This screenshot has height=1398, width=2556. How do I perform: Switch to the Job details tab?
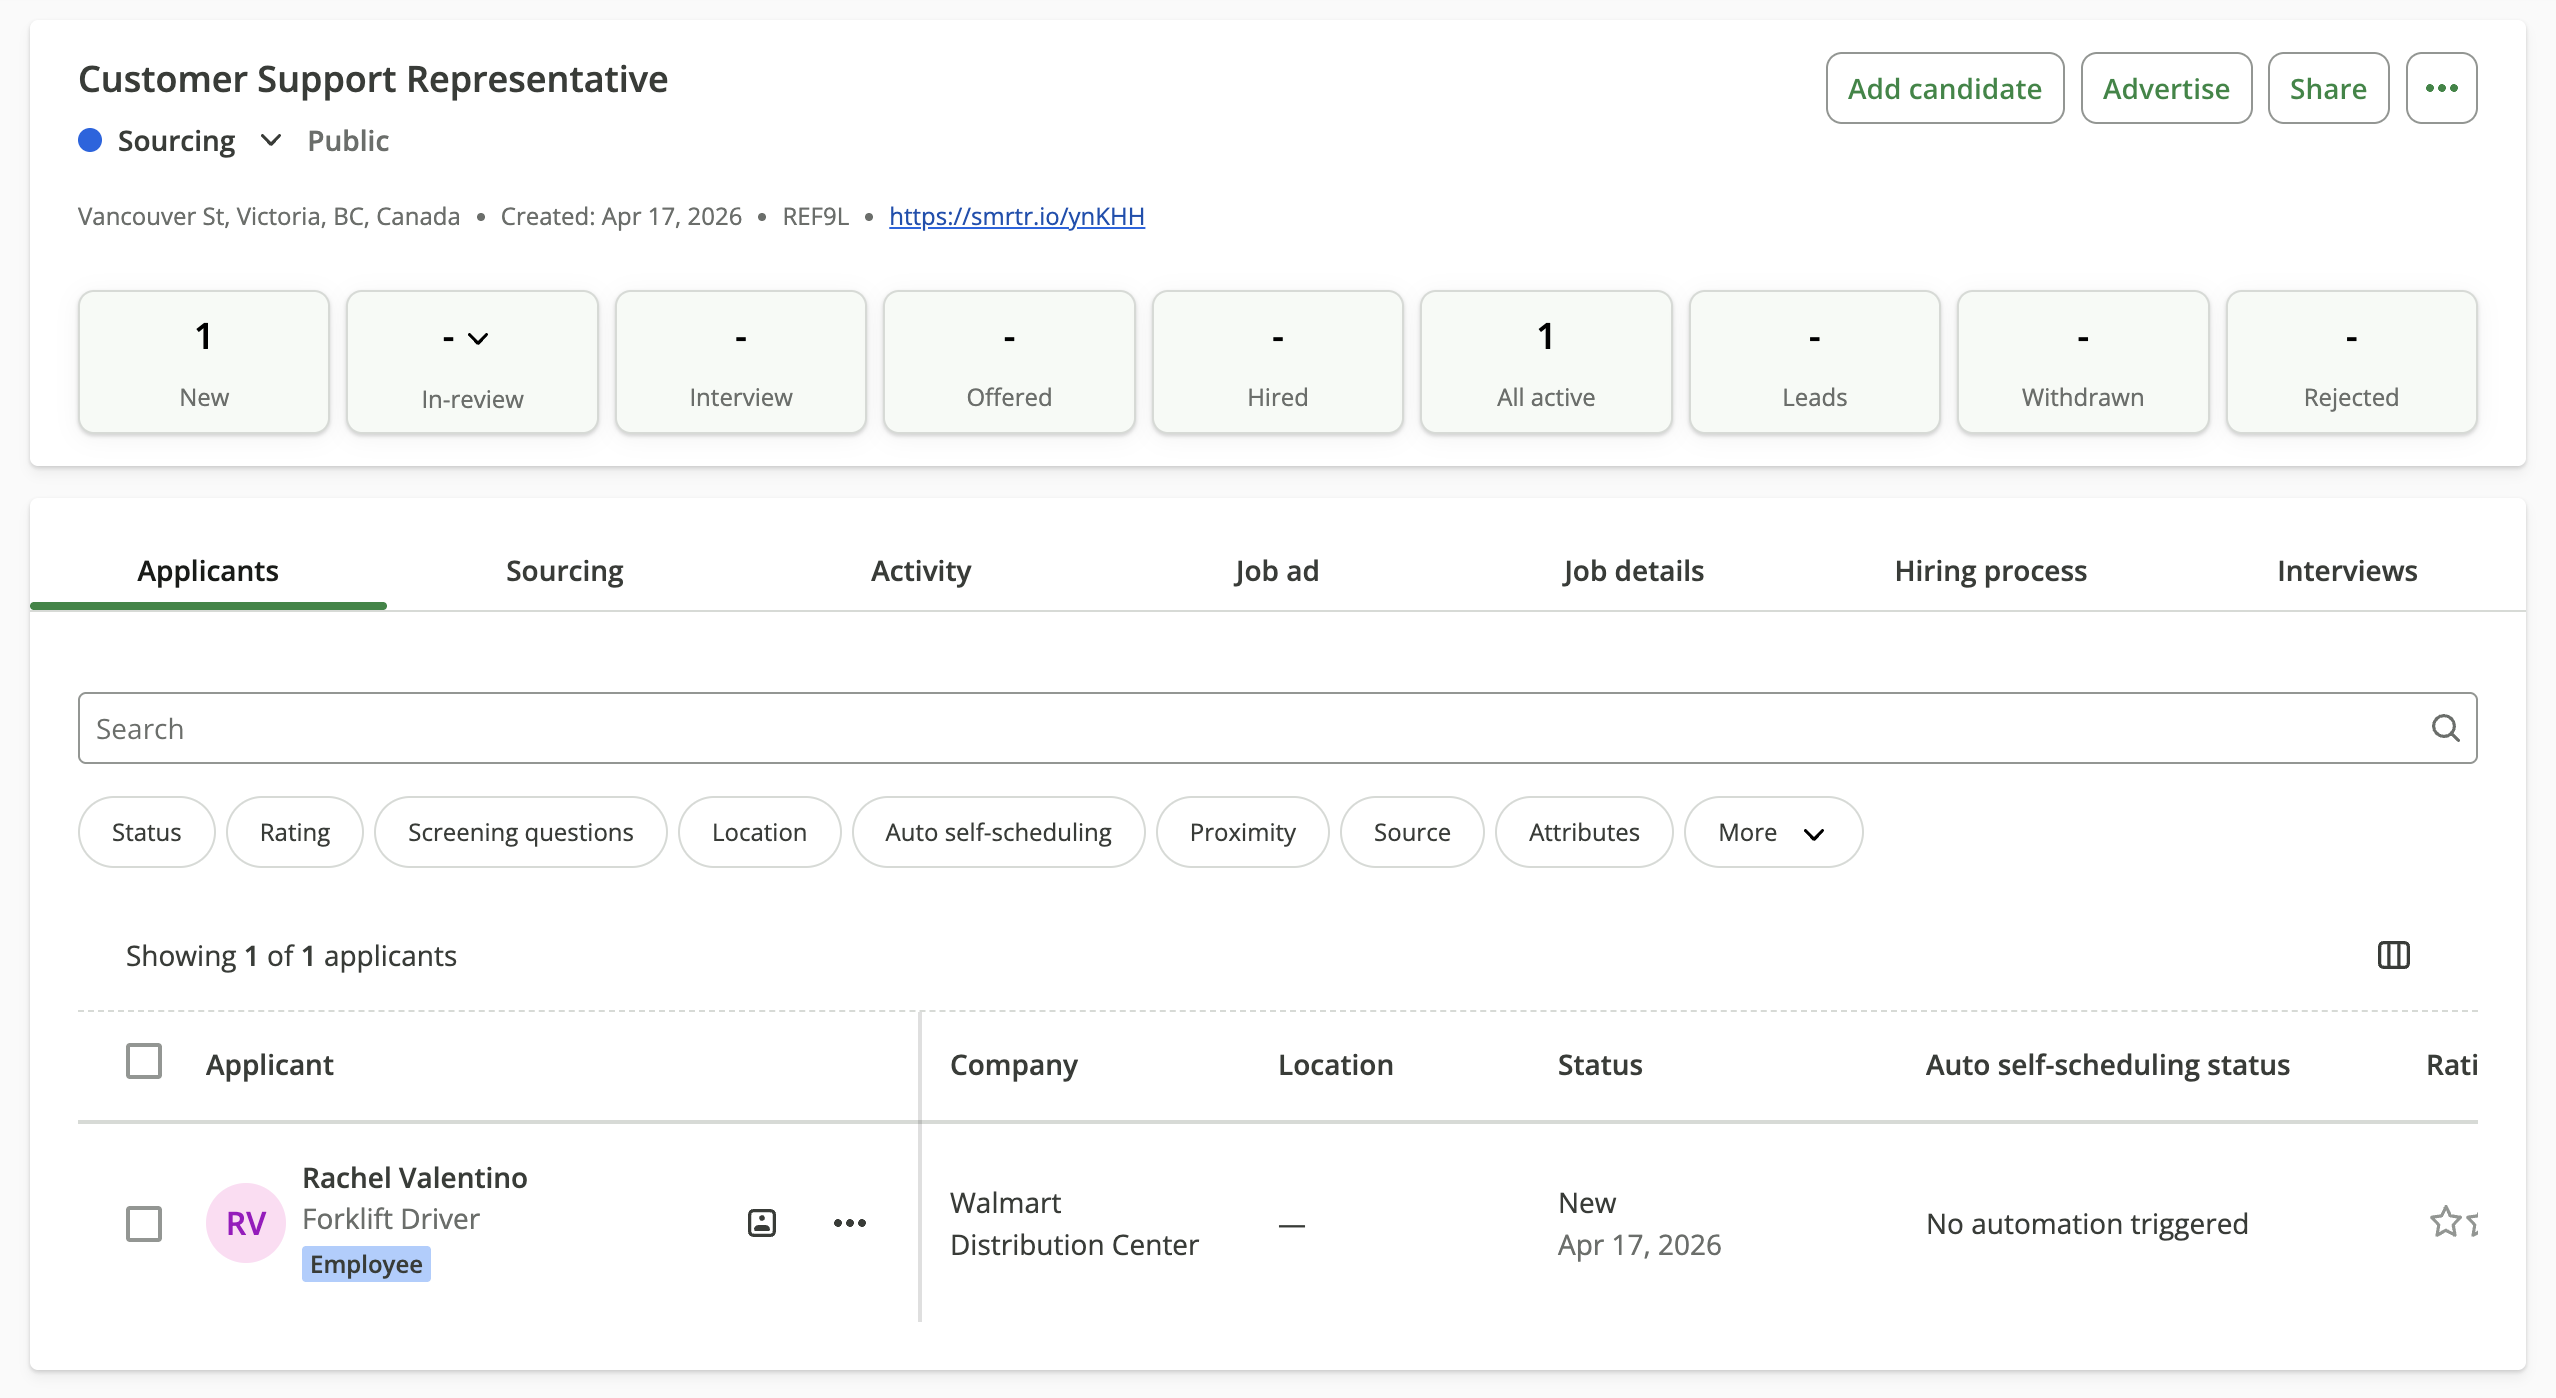click(x=1634, y=571)
